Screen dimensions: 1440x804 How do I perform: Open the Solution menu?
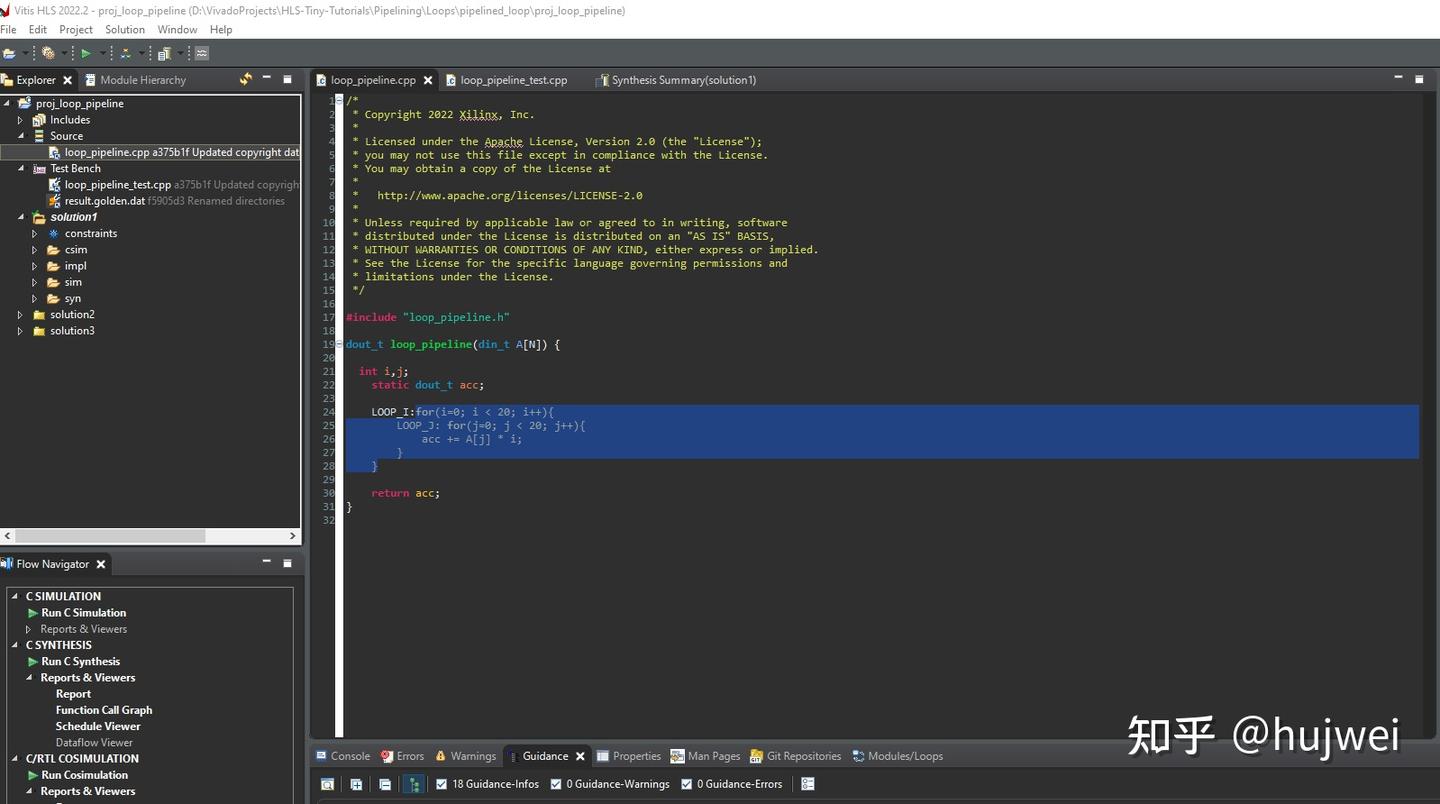point(125,30)
